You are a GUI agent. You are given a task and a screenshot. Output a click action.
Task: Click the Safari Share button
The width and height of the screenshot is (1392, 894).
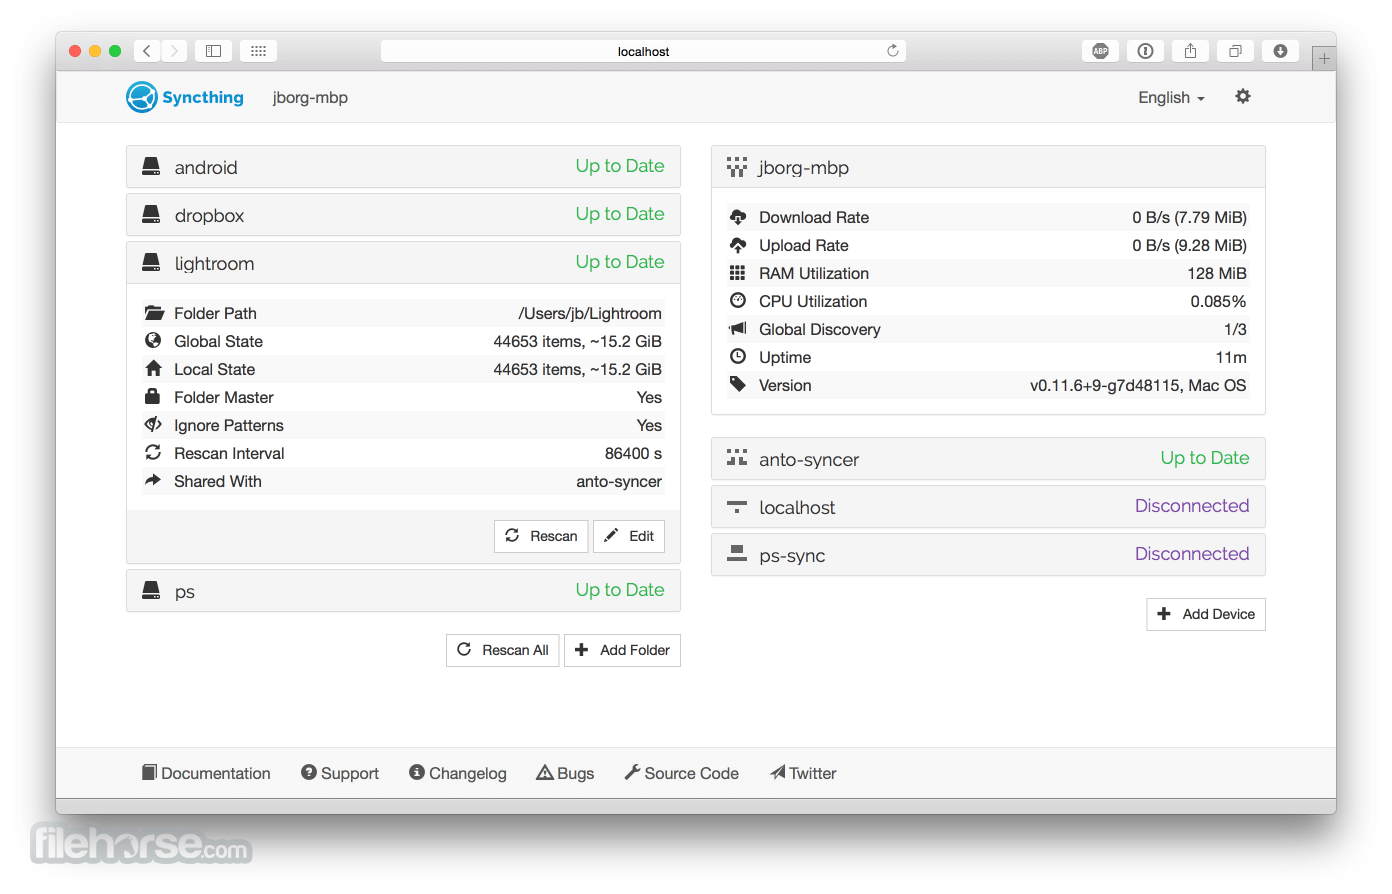[1190, 51]
